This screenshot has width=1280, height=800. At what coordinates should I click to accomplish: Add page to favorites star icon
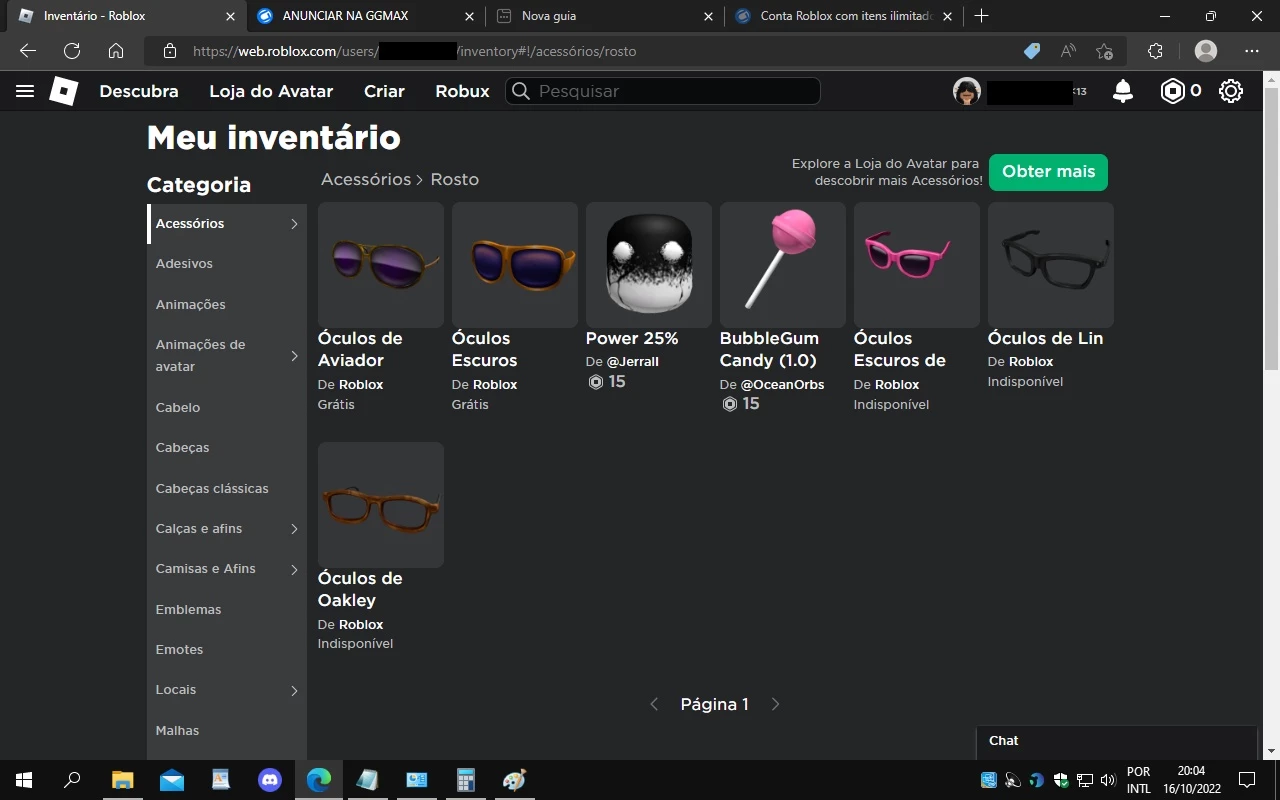(1104, 51)
